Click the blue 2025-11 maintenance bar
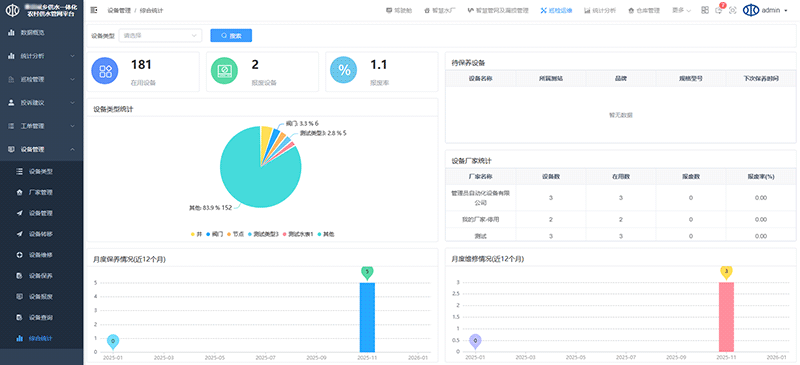The image size is (800, 365). click(x=367, y=317)
